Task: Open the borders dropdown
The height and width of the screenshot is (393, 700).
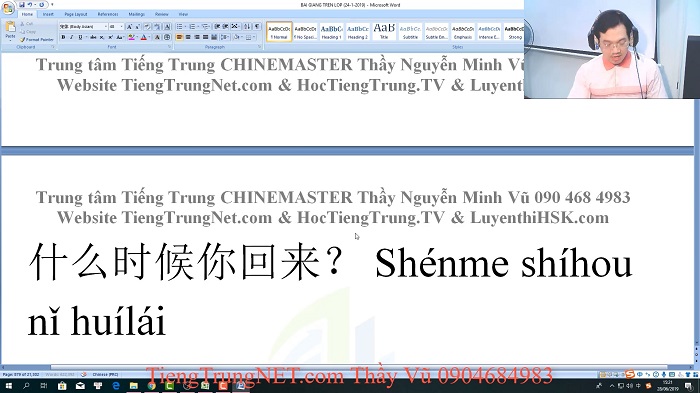Action: [x=254, y=37]
